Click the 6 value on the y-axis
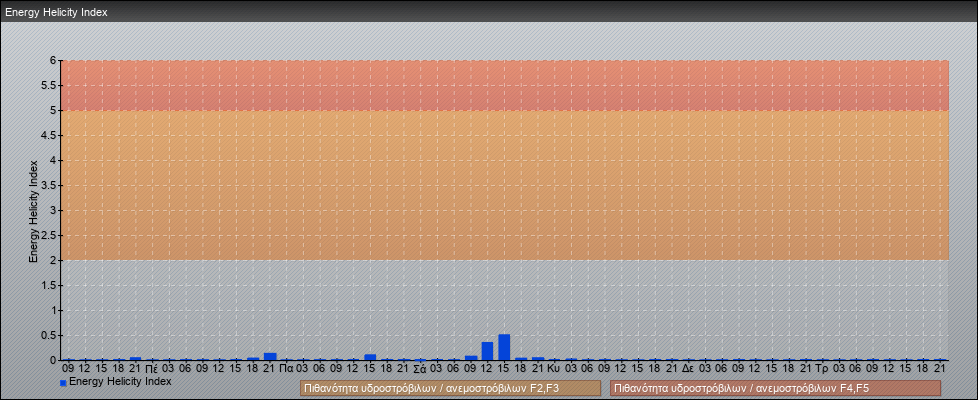Image resolution: width=978 pixels, height=400 pixels. pyautogui.click(x=53, y=61)
